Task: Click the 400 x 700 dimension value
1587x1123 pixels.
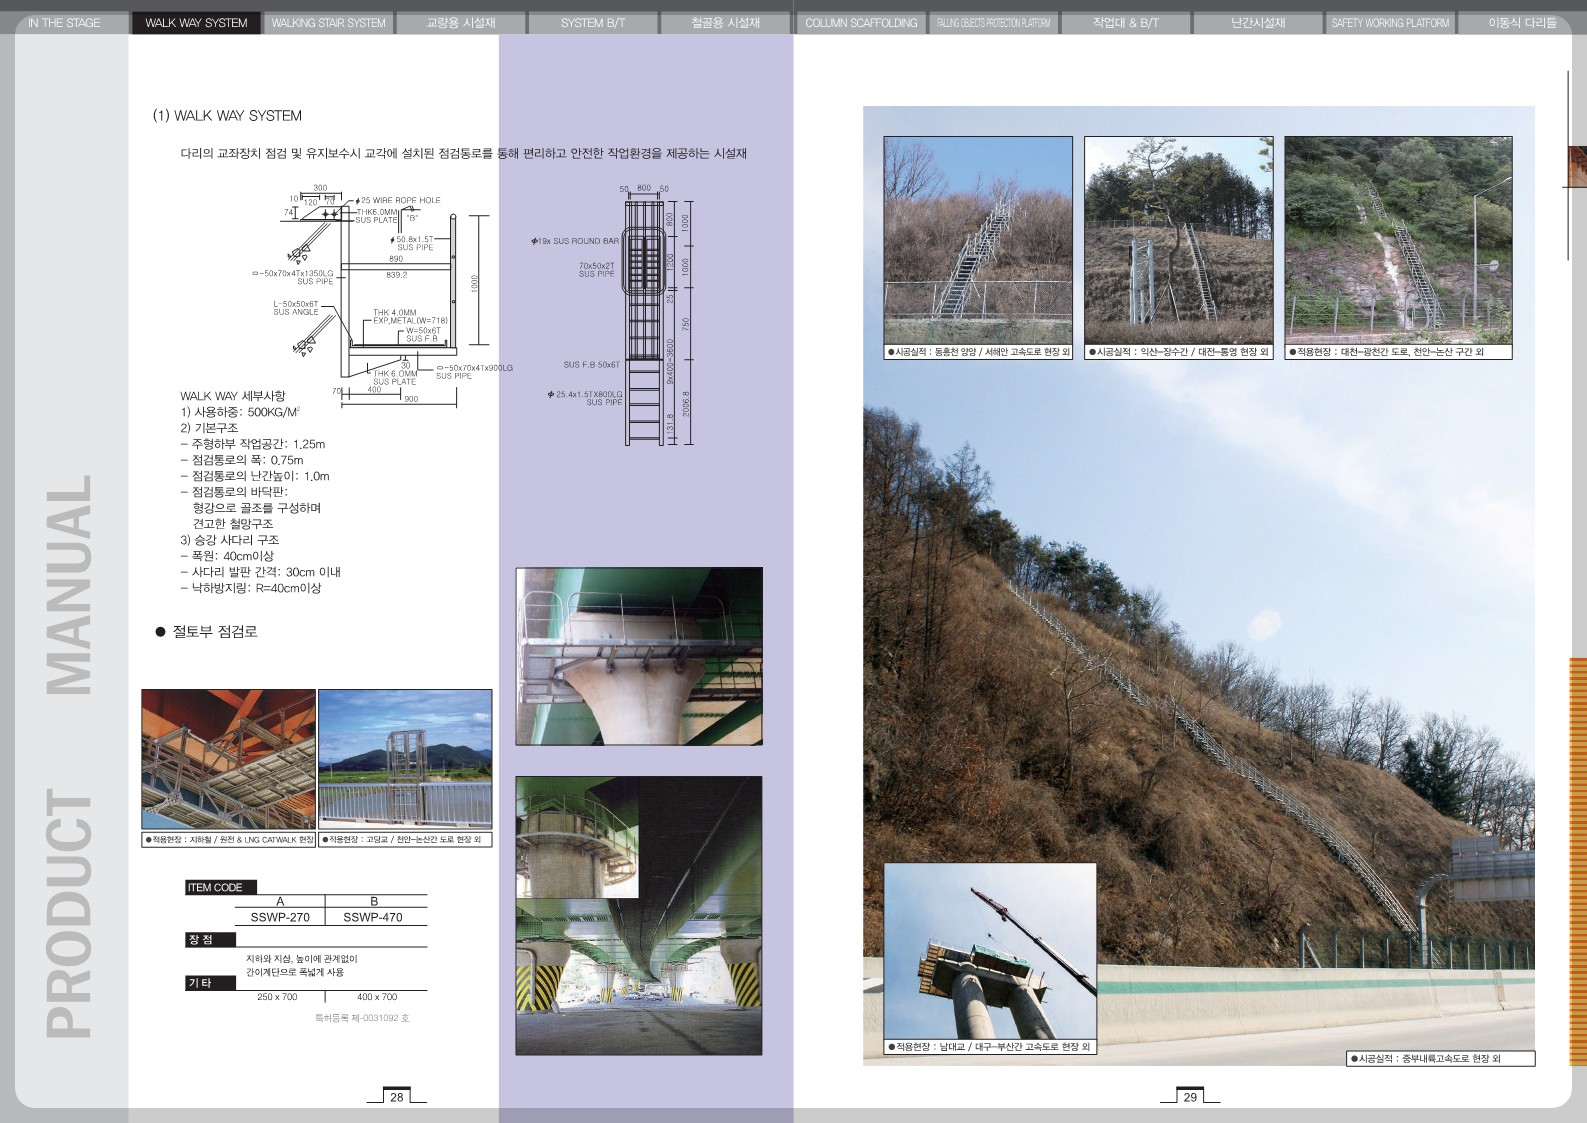Action: click(x=377, y=997)
